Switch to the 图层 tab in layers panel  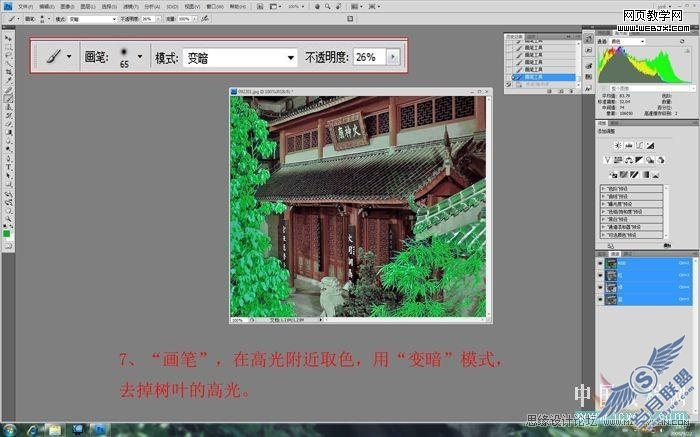coord(602,254)
